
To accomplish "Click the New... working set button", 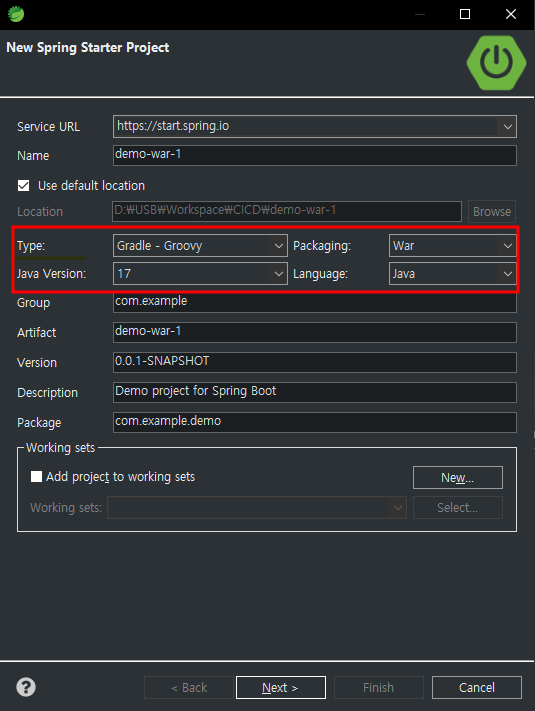I will point(457,477).
